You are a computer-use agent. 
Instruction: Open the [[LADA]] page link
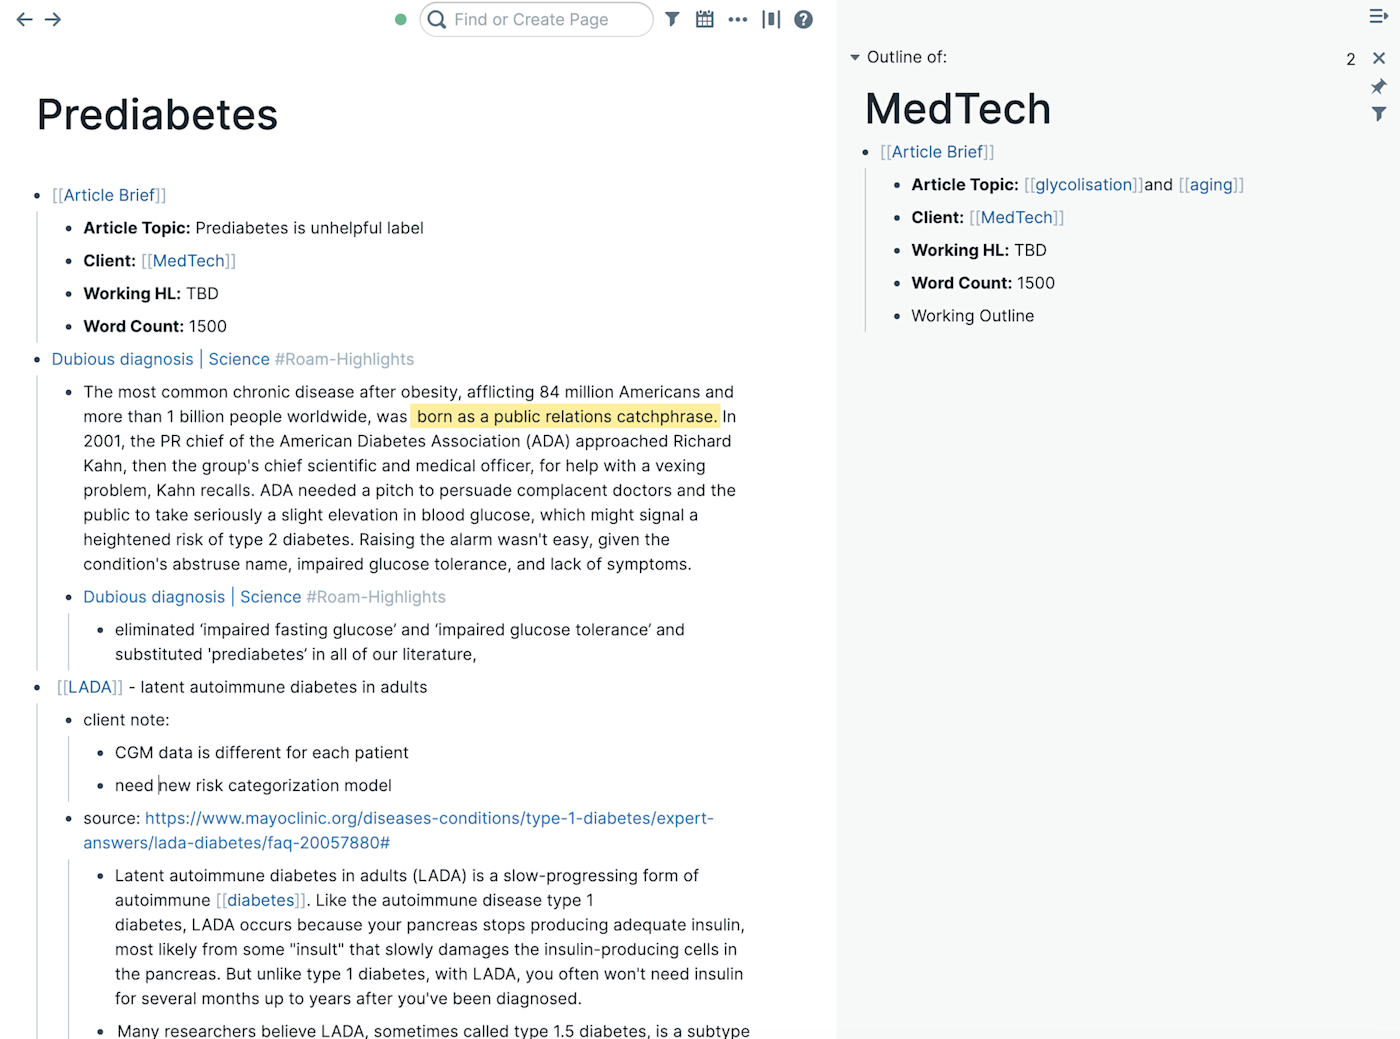pyautogui.click(x=90, y=687)
